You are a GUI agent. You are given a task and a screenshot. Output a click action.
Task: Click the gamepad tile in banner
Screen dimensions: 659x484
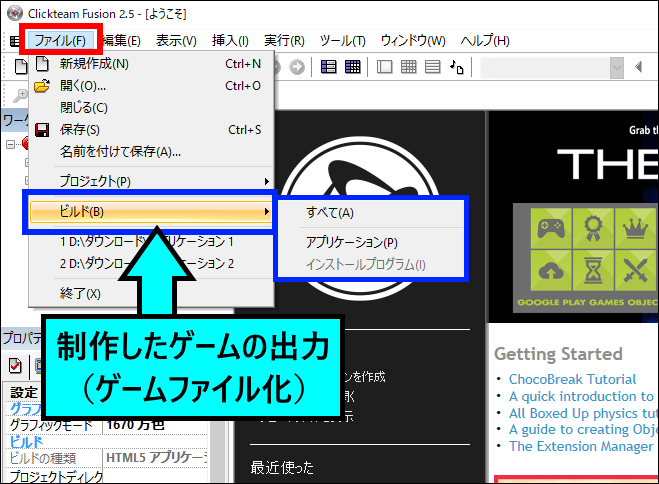(x=551, y=228)
